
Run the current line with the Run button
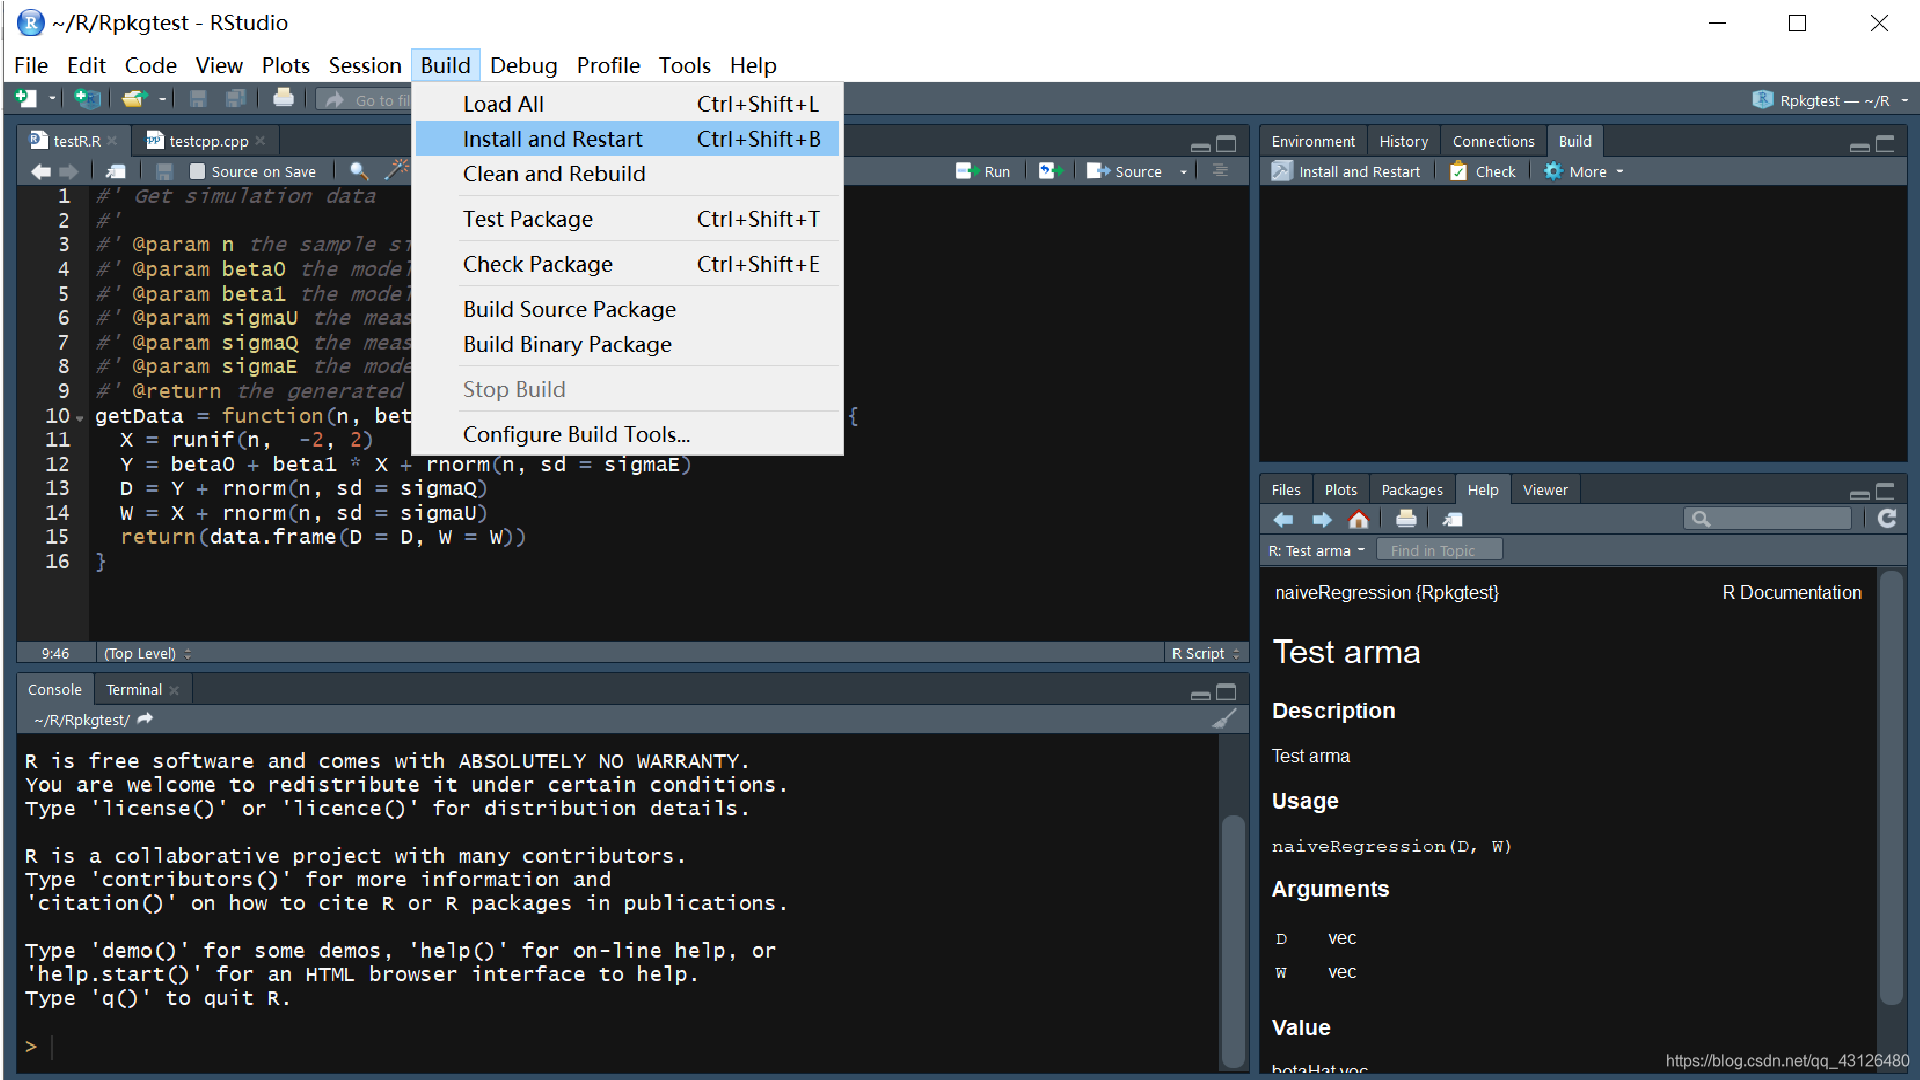click(984, 171)
